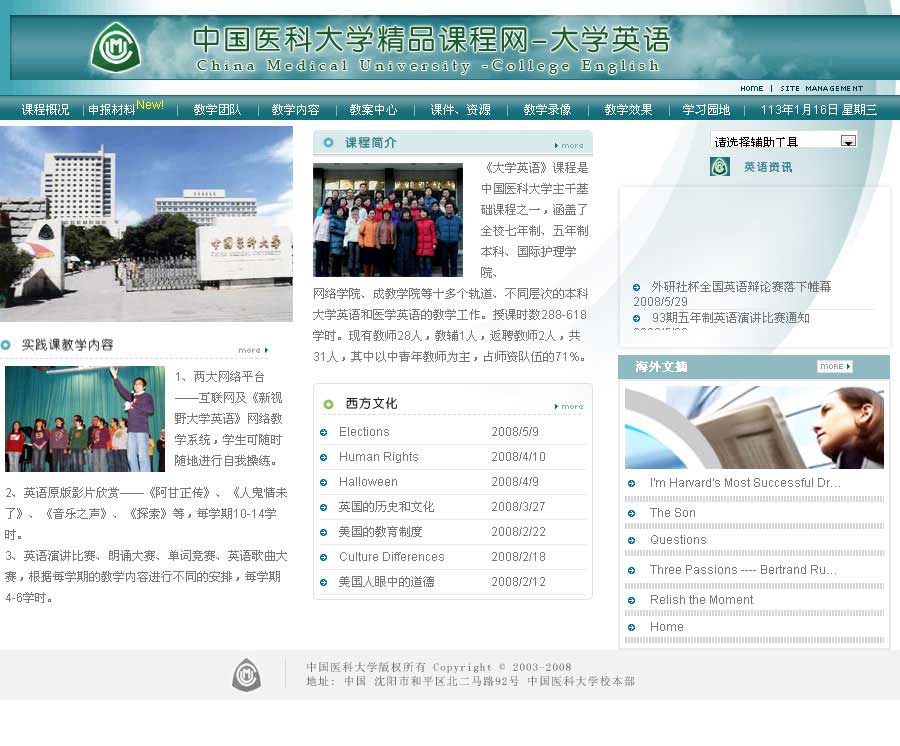Click bullet icon beside Culture Differences
This screenshot has width=900, height=746.
(x=324, y=557)
